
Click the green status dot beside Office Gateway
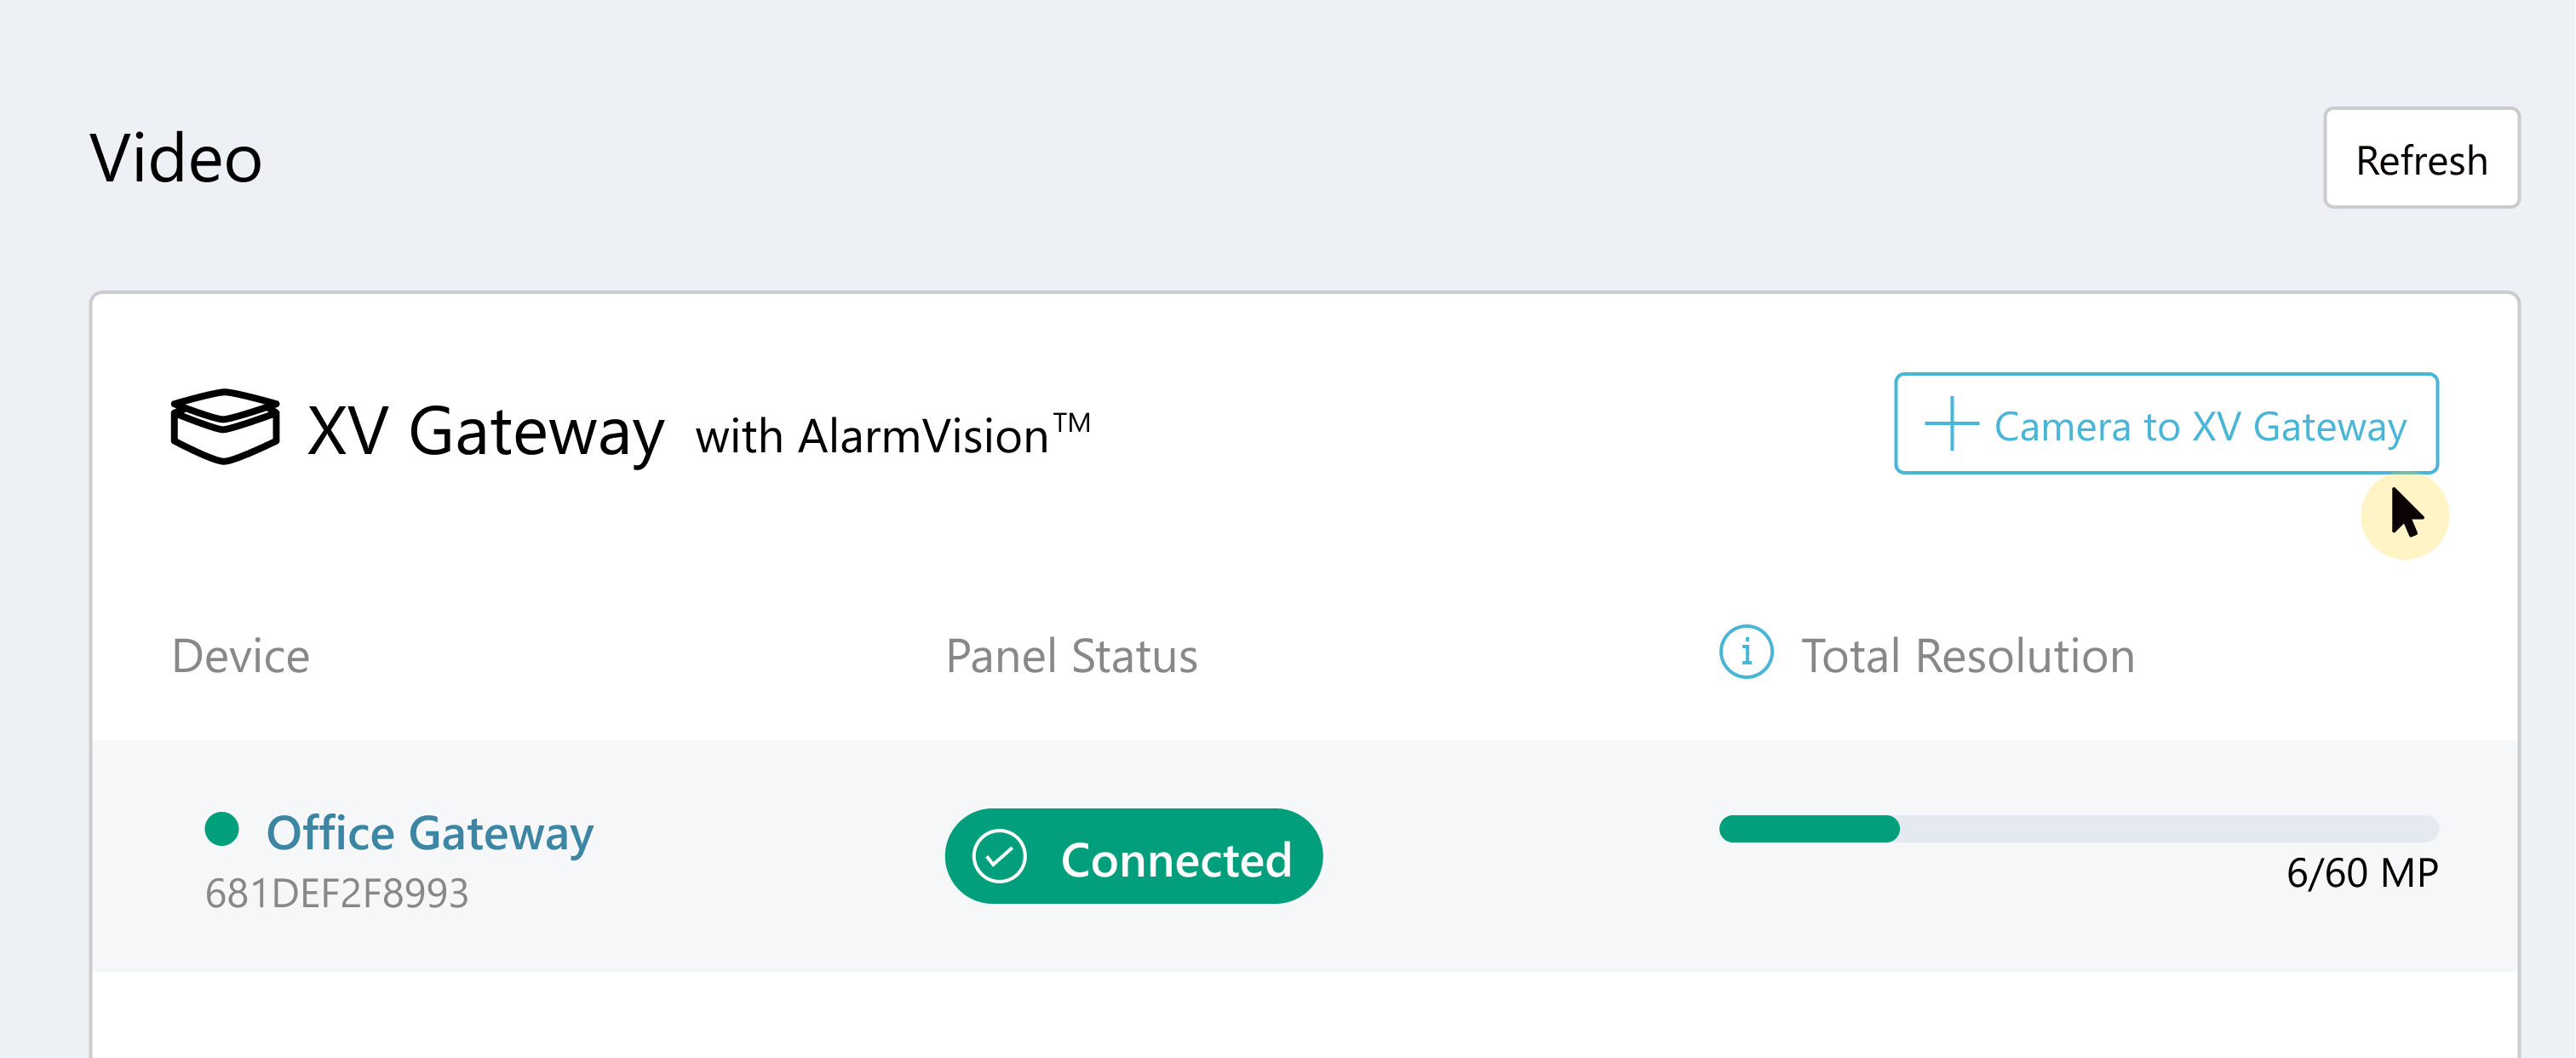click(x=222, y=829)
